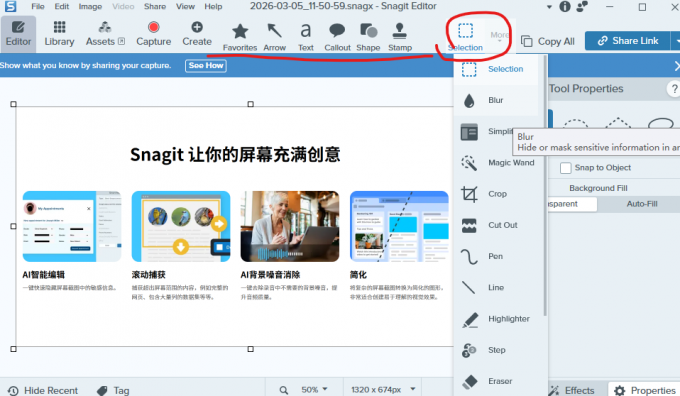This screenshot has width=680, height=396.
Task: Open the 50% zoom dropdown
Action: (x=314, y=390)
